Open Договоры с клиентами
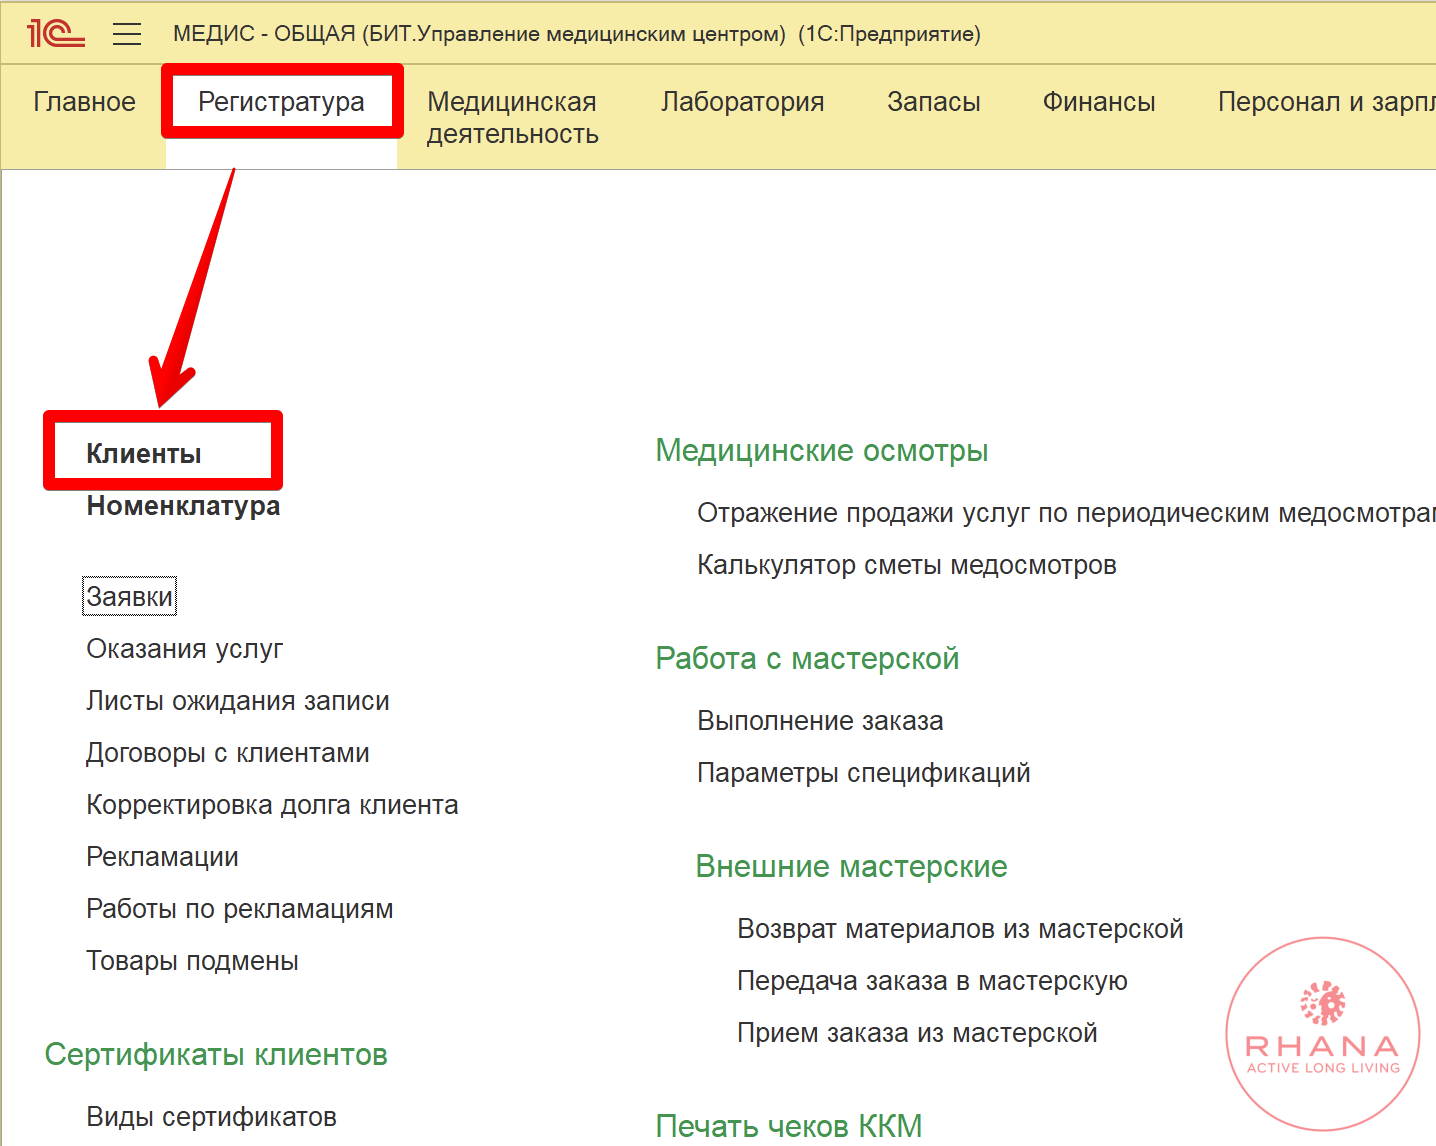This screenshot has height=1146, width=1436. [228, 753]
